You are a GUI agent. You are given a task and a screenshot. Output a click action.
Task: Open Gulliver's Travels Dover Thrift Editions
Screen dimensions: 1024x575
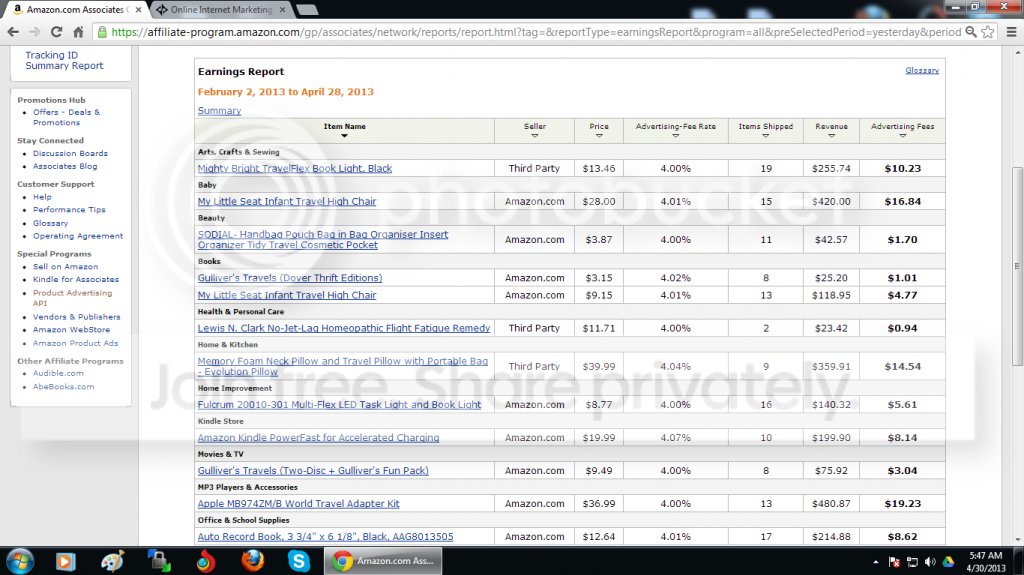pos(290,278)
